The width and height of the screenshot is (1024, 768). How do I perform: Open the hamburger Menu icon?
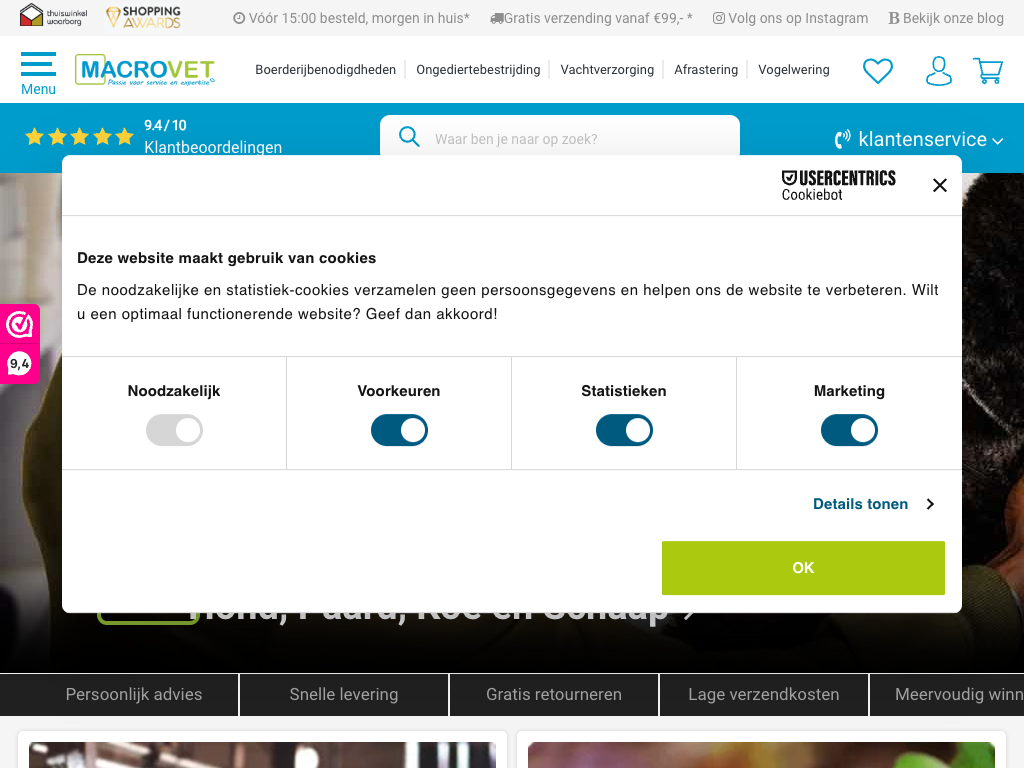(x=39, y=73)
